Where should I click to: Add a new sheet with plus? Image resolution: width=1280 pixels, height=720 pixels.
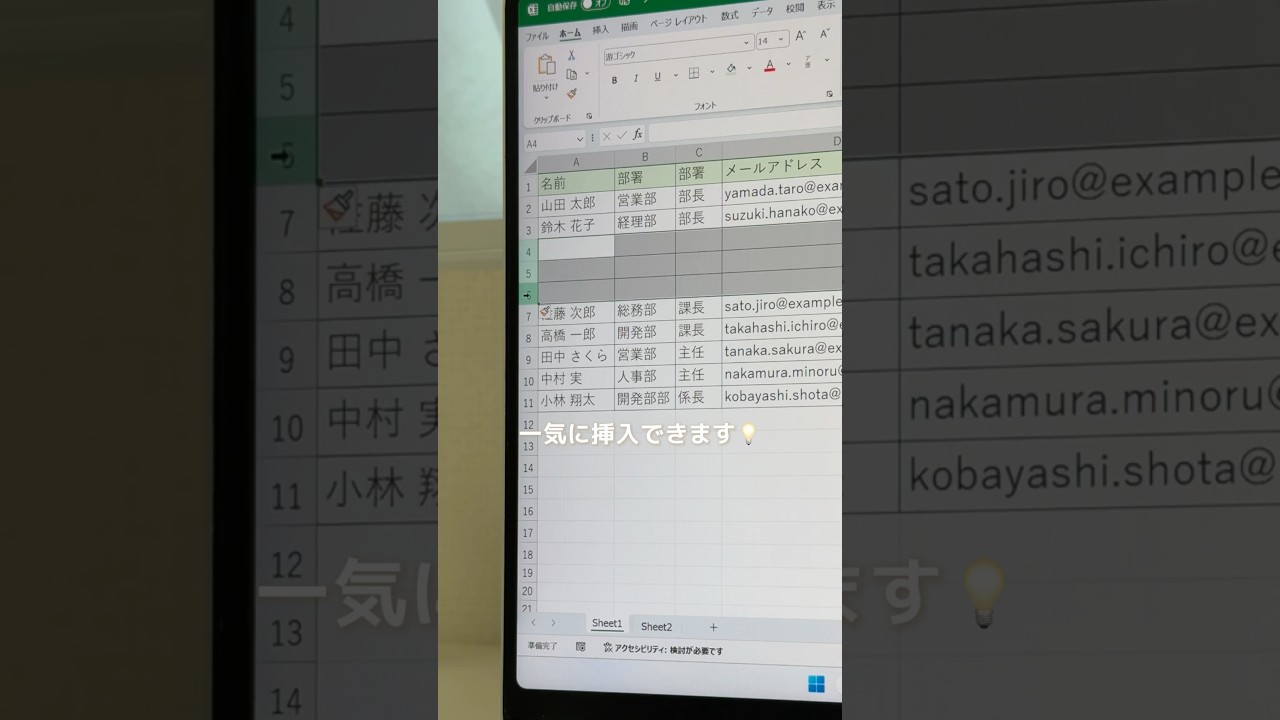click(x=713, y=627)
